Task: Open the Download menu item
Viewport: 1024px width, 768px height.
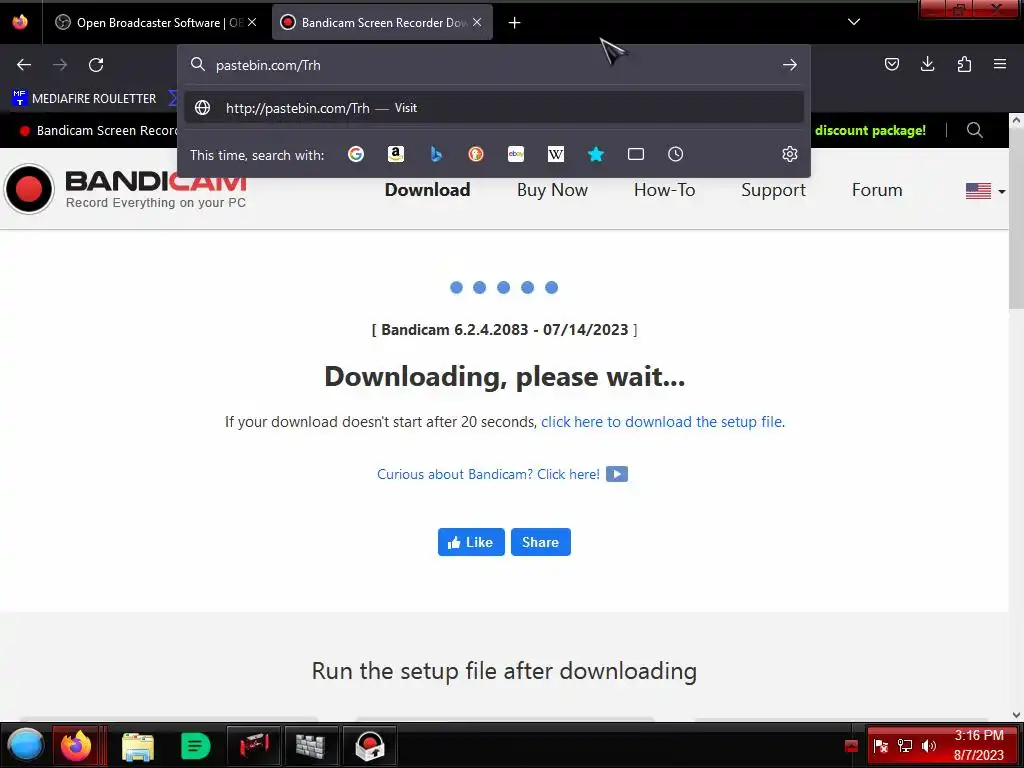Action: (x=427, y=190)
